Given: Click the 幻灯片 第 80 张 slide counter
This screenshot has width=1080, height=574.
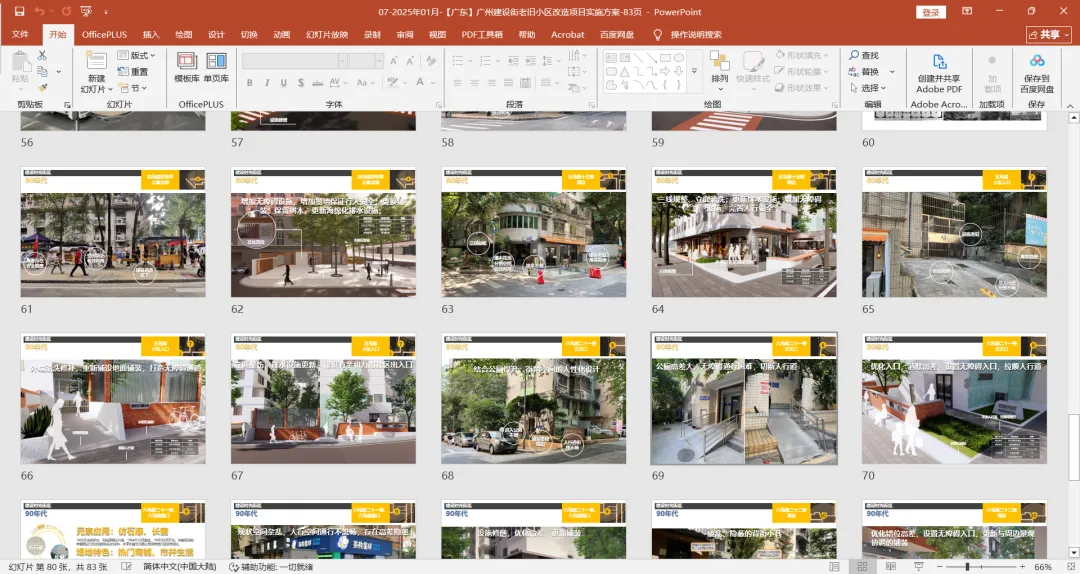Looking at the screenshot, I should point(58,566).
